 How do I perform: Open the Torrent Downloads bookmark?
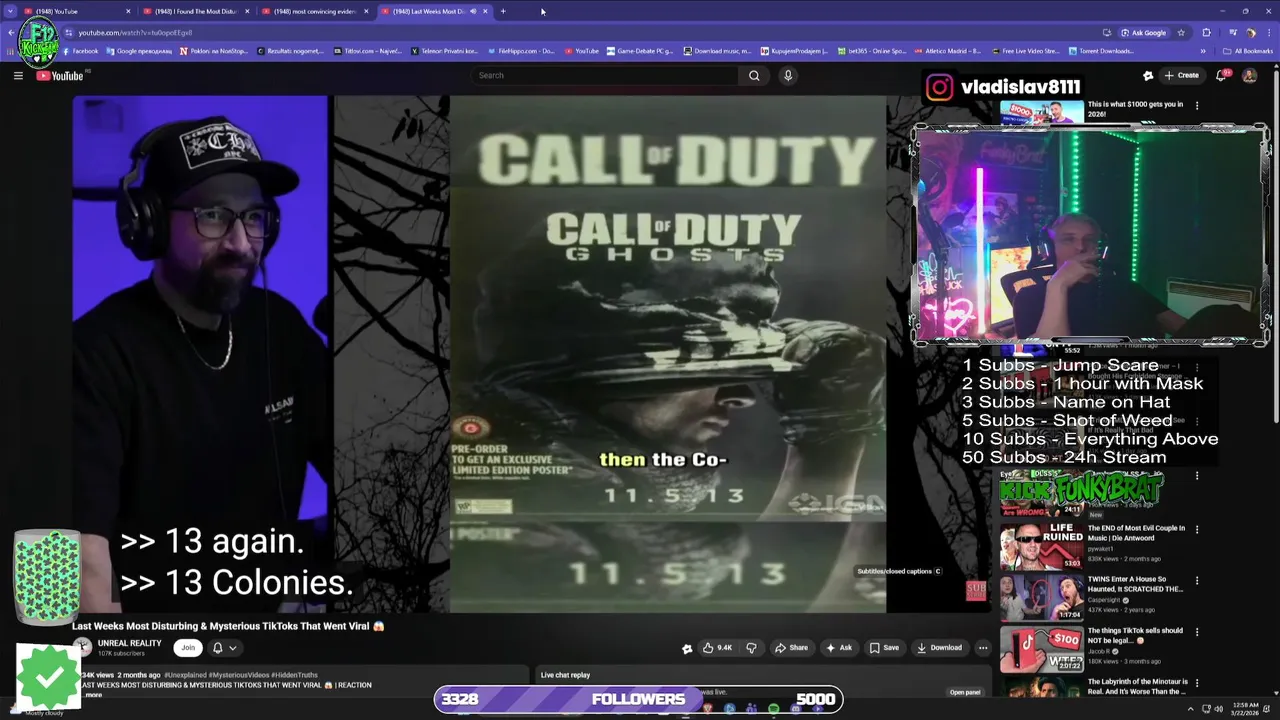pyautogui.click(x=1100, y=51)
